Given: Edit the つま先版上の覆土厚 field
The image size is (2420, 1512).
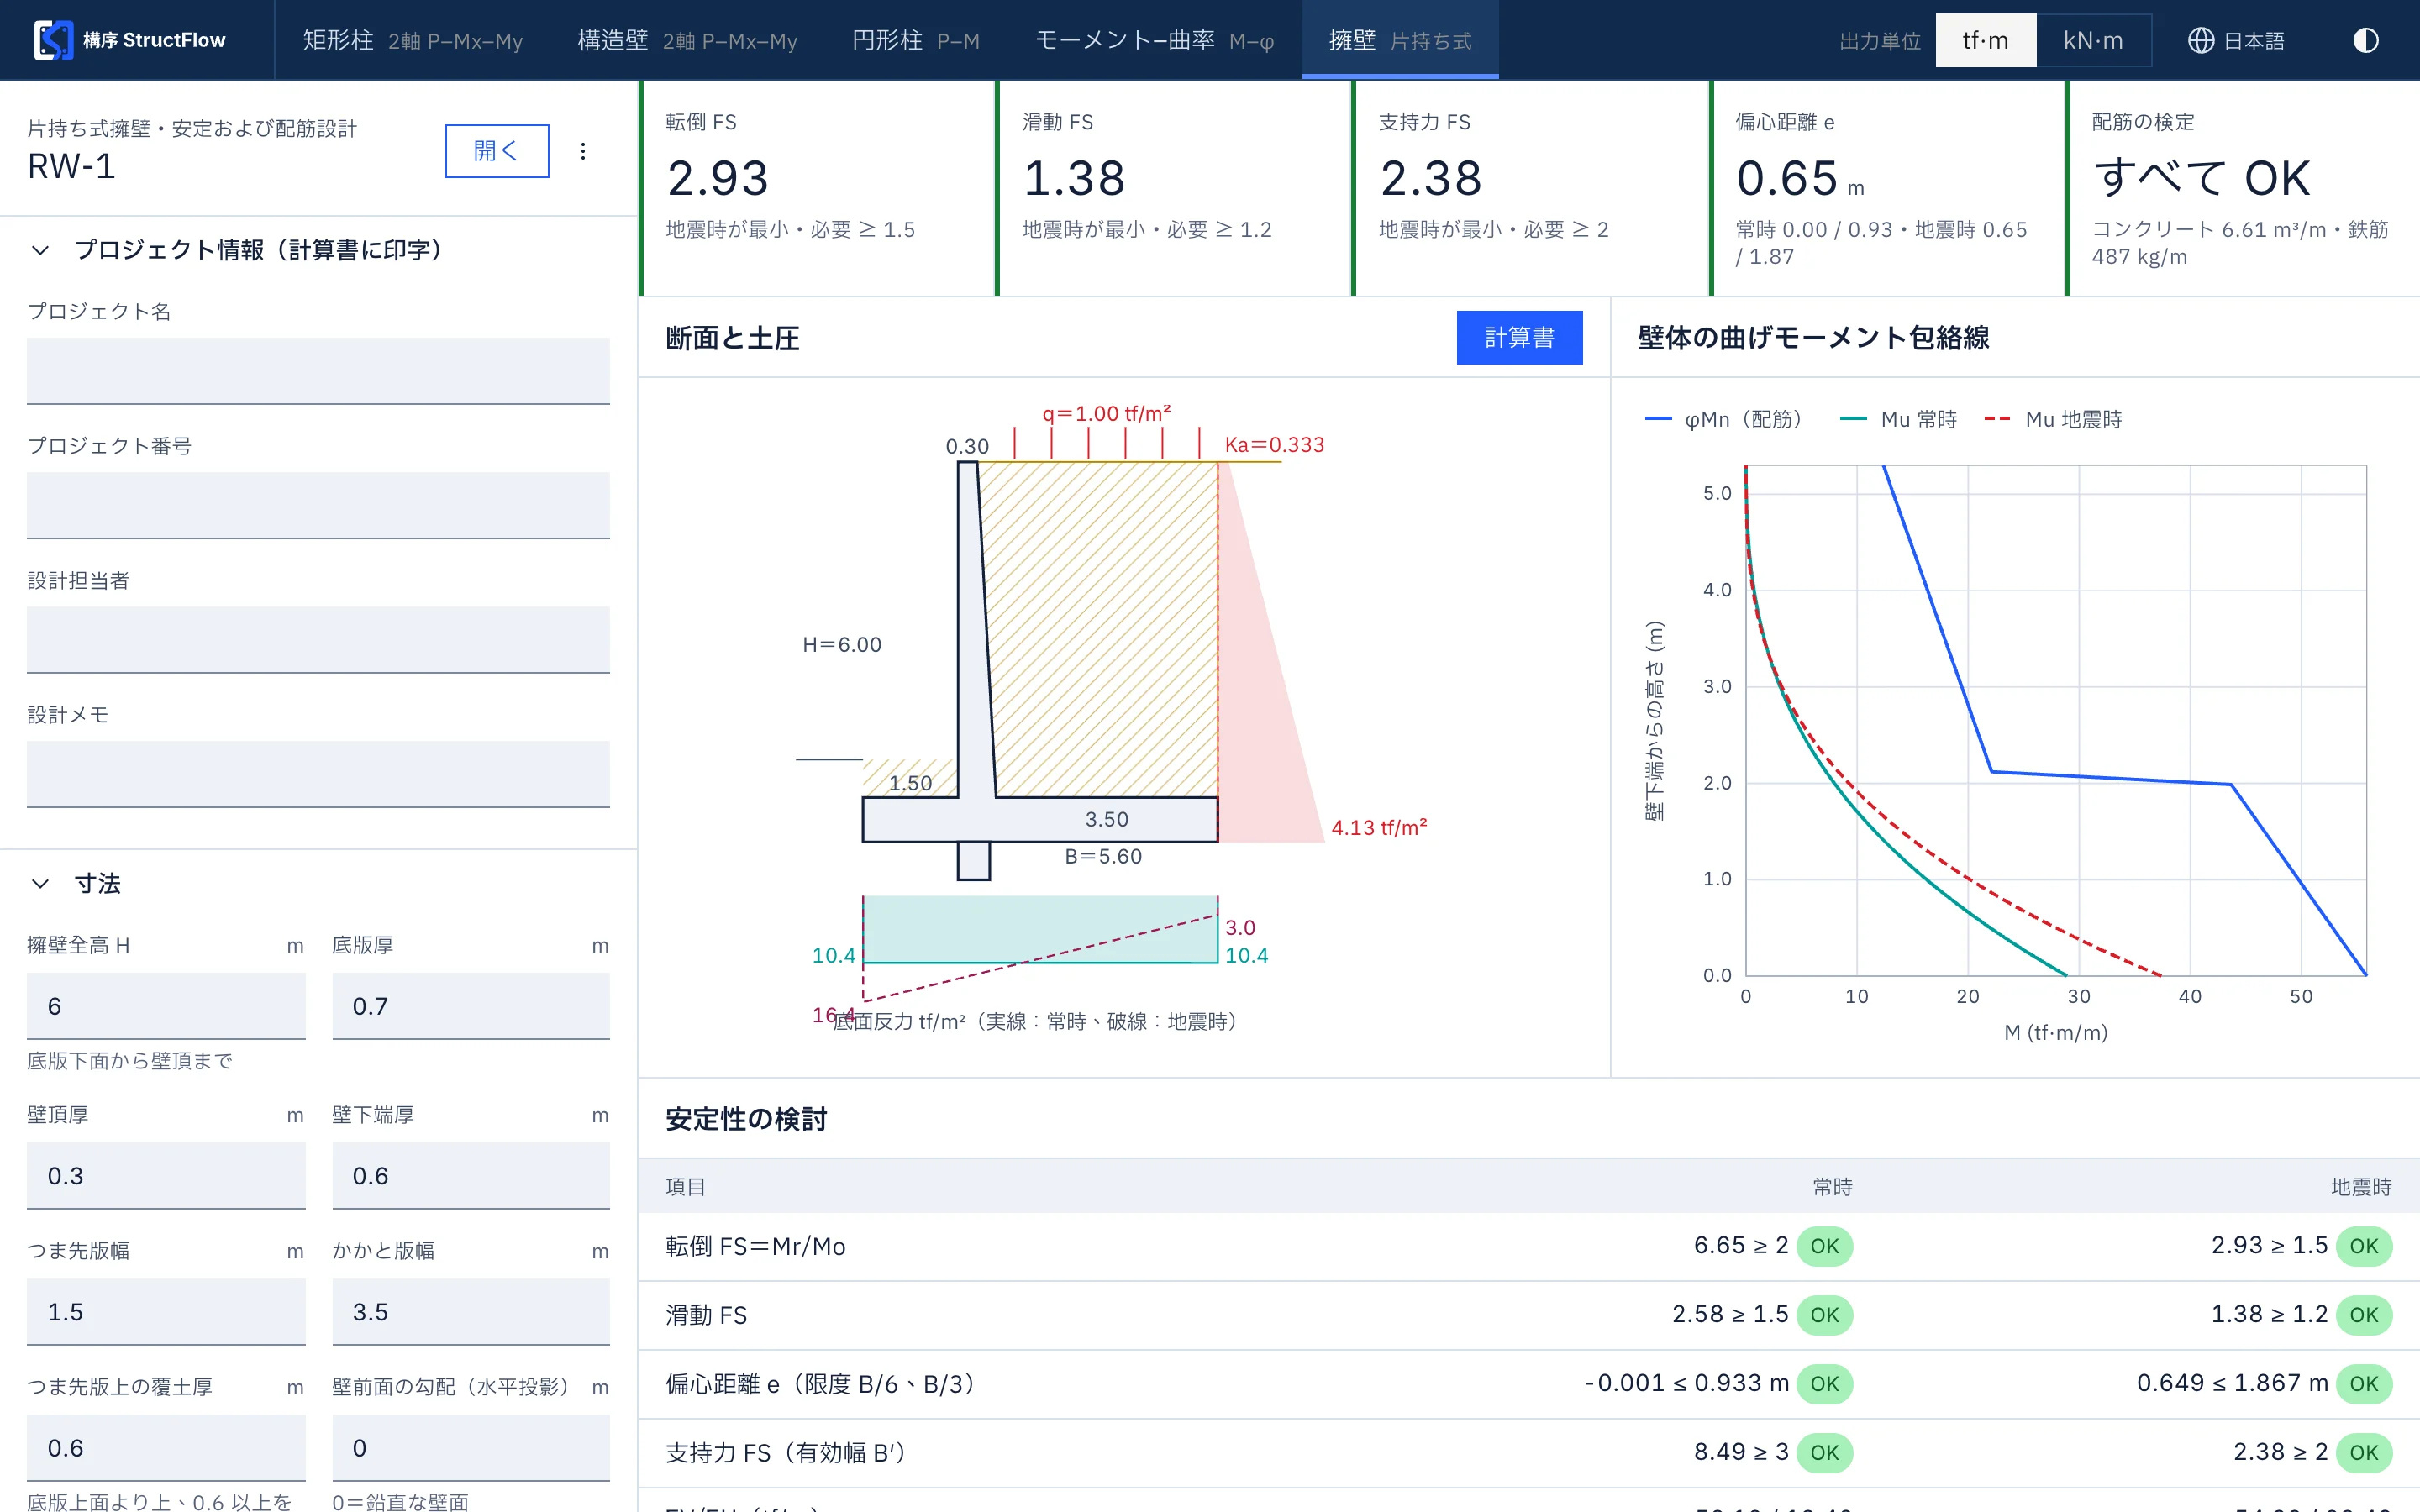Looking at the screenshot, I should pyautogui.click(x=166, y=1448).
